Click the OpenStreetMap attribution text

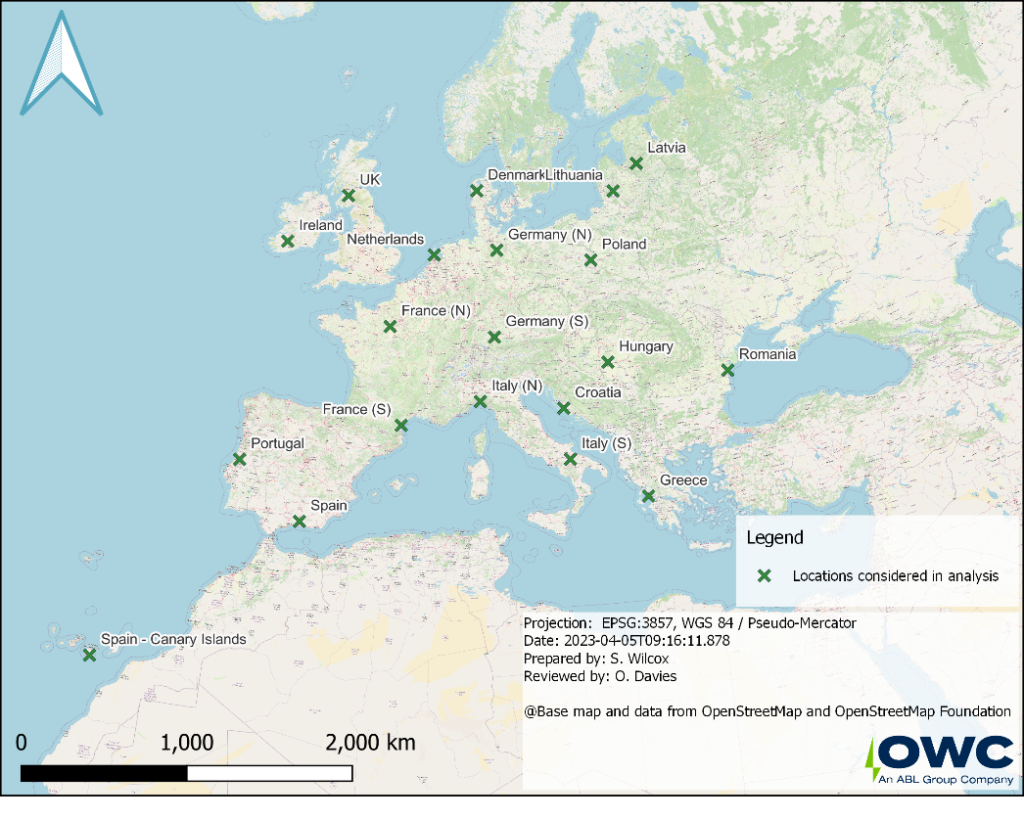point(767,712)
